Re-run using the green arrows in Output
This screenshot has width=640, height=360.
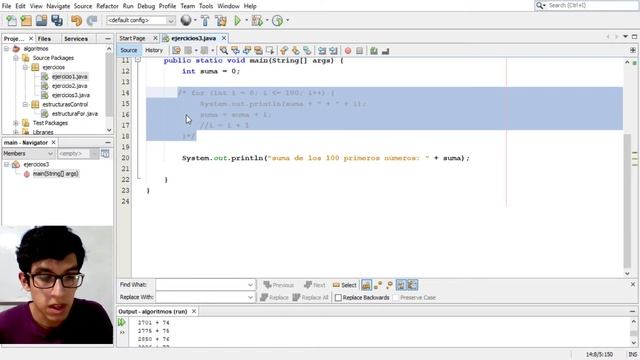coord(122,322)
